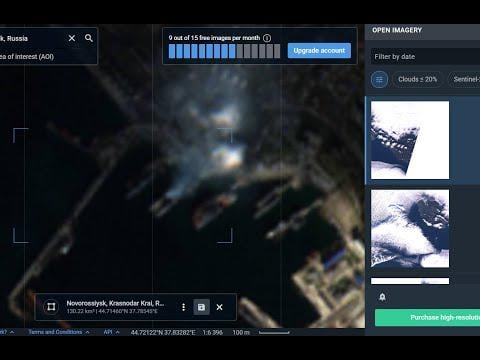Save the Novorossiysk area of interest
The width and height of the screenshot is (480, 360).
click(201, 307)
